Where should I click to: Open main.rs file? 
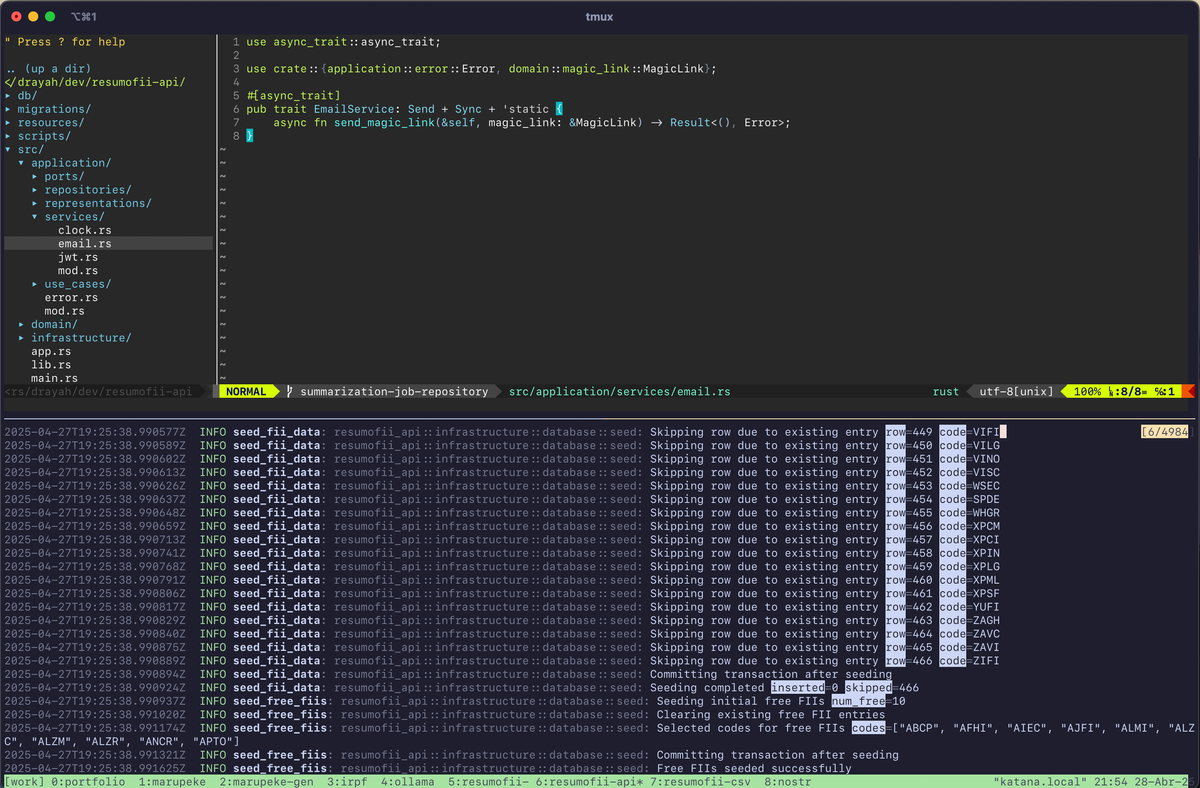point(55,379)
